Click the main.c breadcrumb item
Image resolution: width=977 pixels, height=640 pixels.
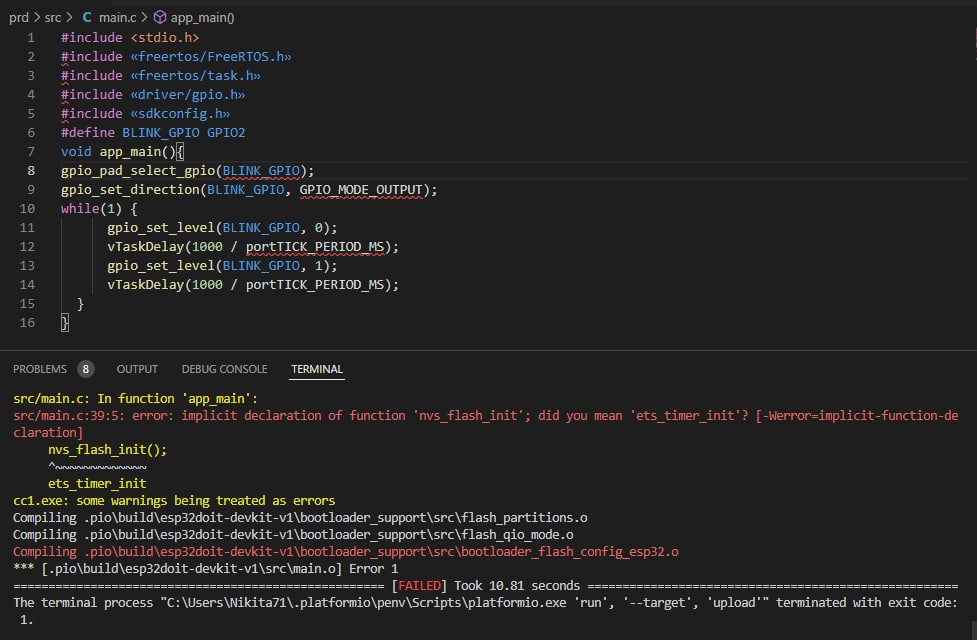(119, 17)
